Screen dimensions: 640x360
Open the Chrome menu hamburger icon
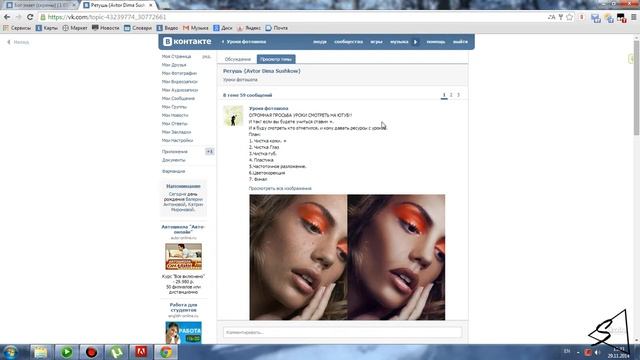pos(633,17)
